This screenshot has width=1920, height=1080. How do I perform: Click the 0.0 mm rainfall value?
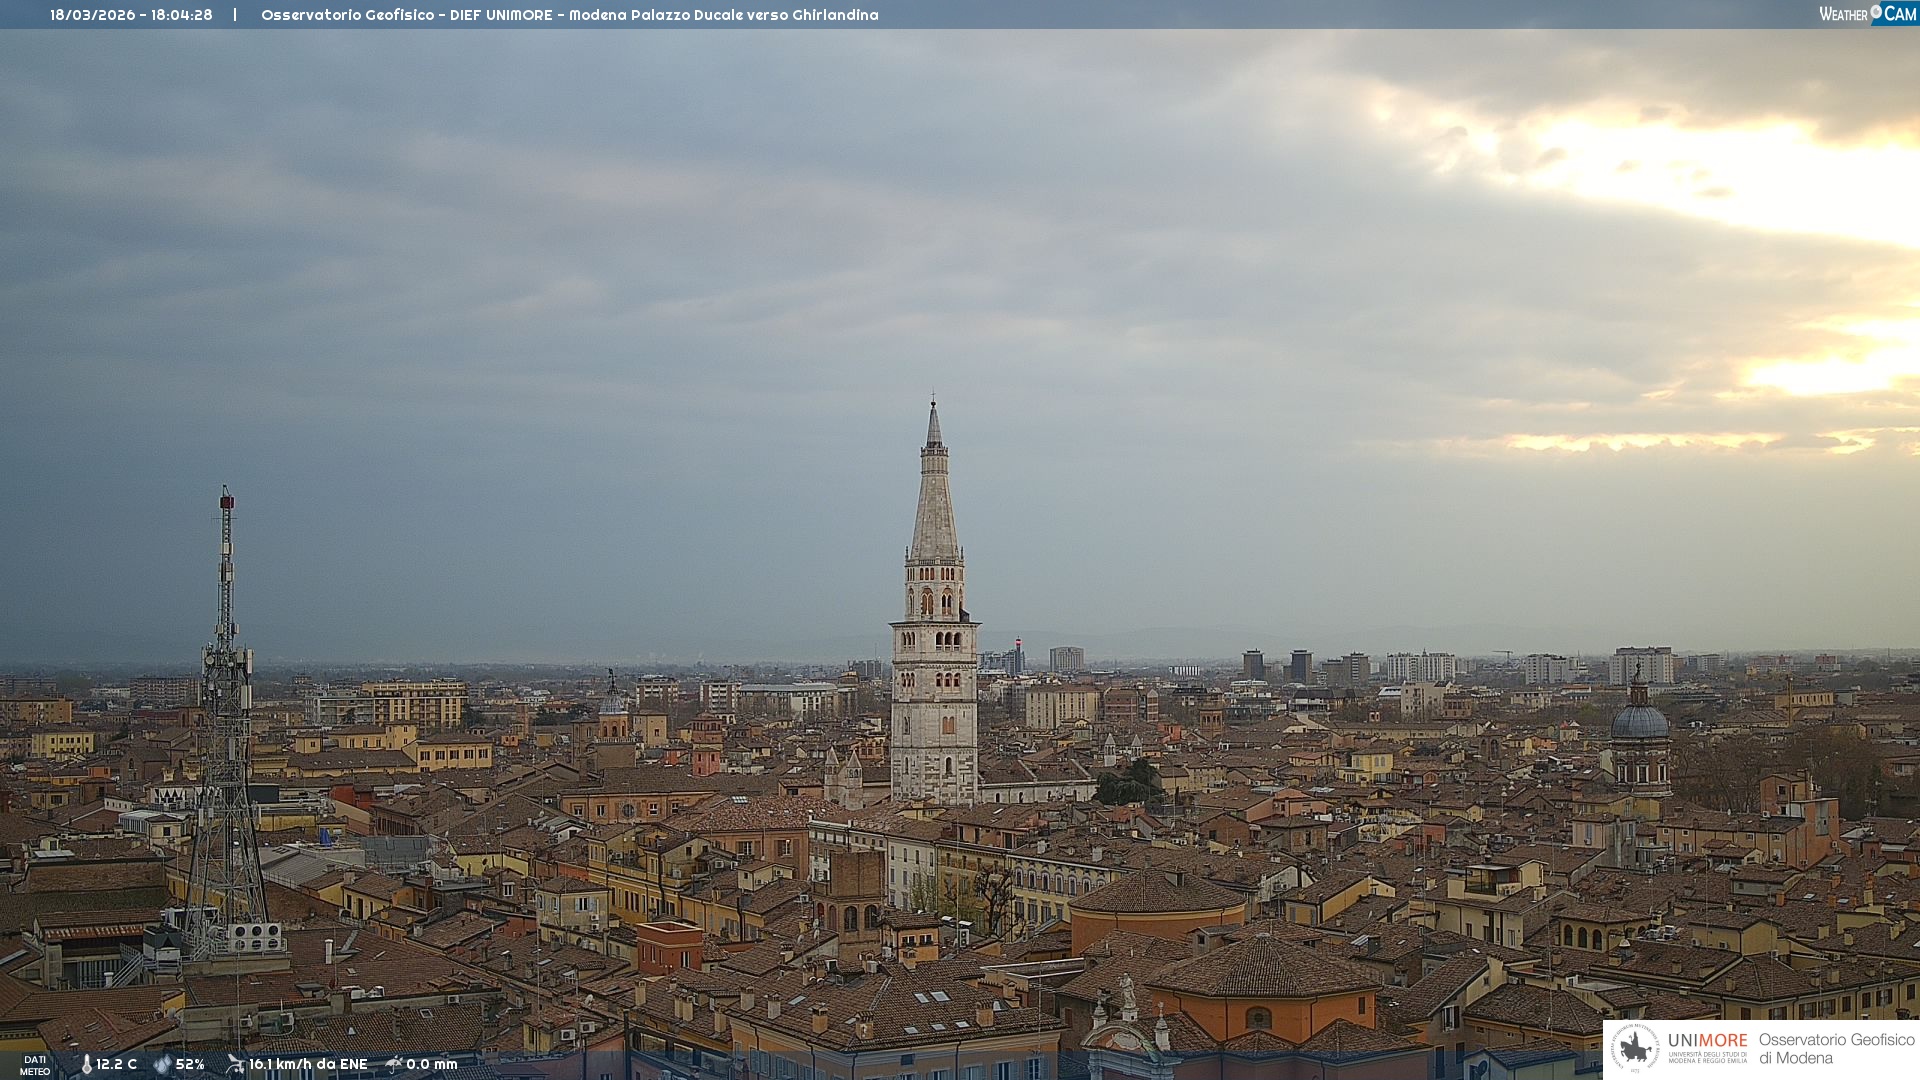click(431, 1065)
